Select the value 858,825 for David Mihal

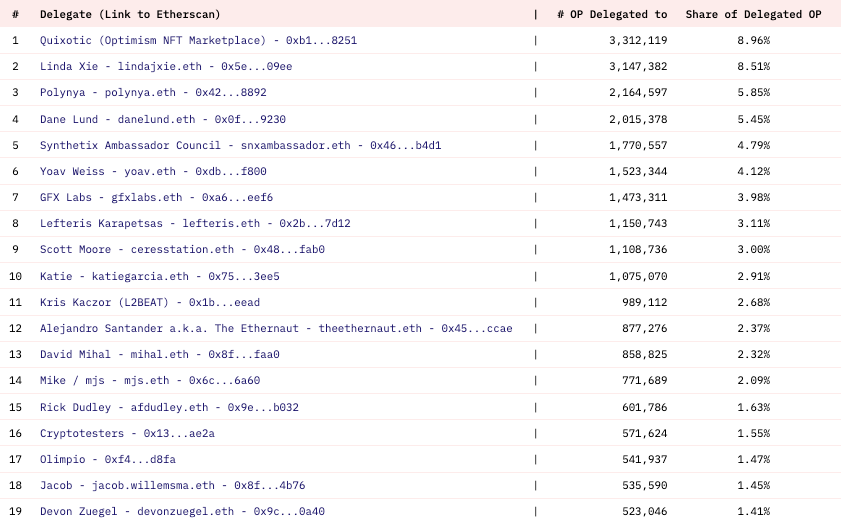(645, 355)
